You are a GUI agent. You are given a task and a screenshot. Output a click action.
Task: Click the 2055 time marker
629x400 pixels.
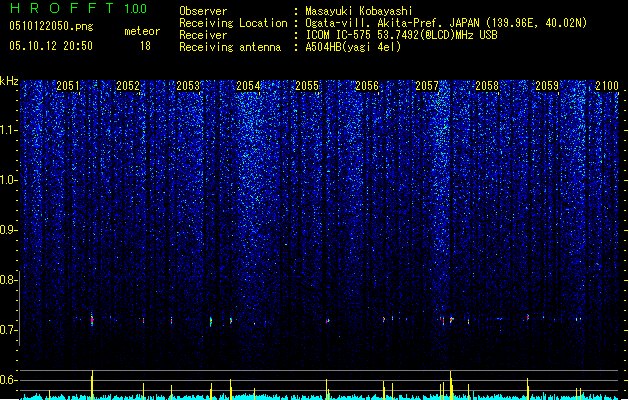click(307, 86)
